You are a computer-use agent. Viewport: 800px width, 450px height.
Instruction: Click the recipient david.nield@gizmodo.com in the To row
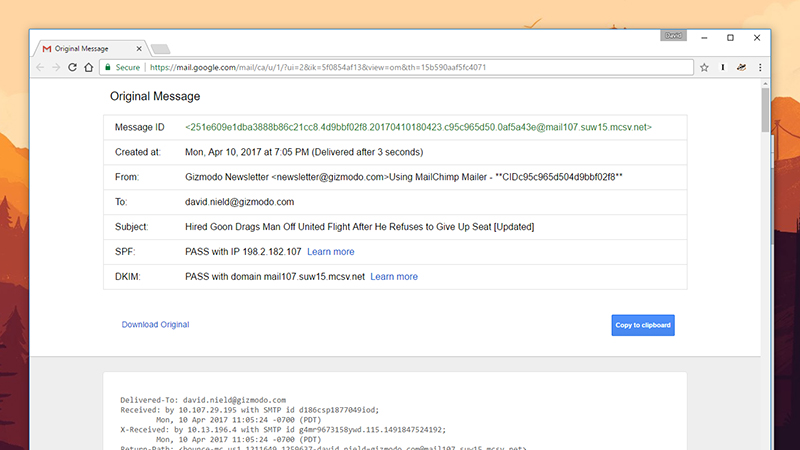tap(239, 202)
